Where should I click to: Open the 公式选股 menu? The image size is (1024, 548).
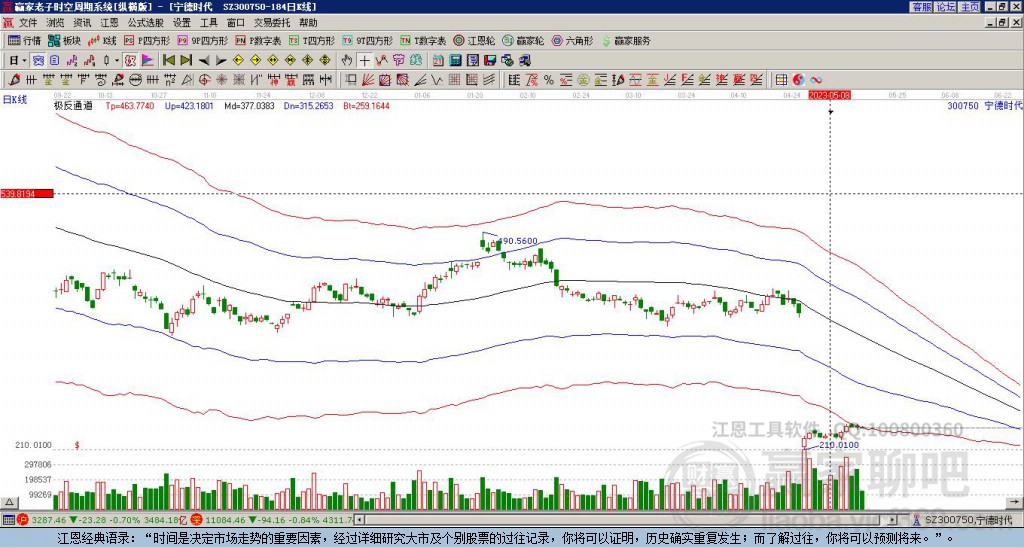(146, 23)
